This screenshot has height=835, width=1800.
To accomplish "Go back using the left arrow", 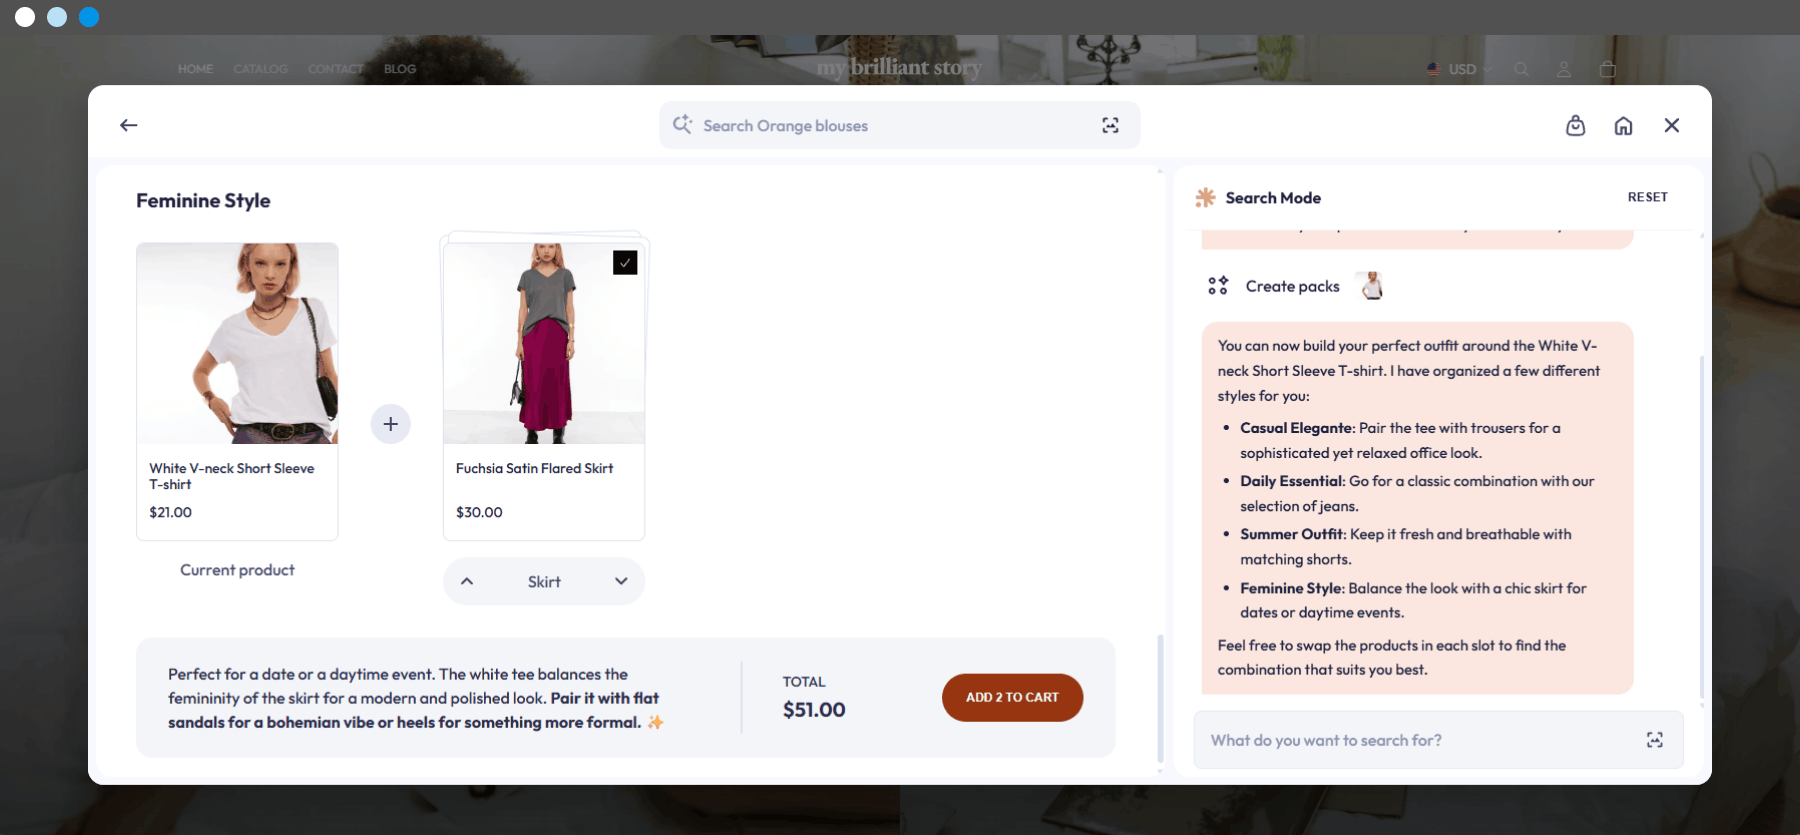I will (x=129, y=125).
